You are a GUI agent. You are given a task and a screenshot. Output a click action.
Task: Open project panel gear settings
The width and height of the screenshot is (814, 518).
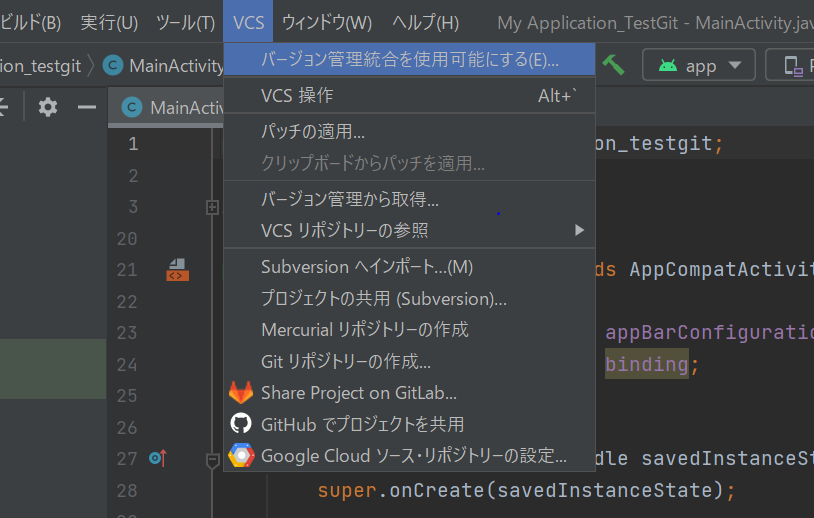coord(48,107)
